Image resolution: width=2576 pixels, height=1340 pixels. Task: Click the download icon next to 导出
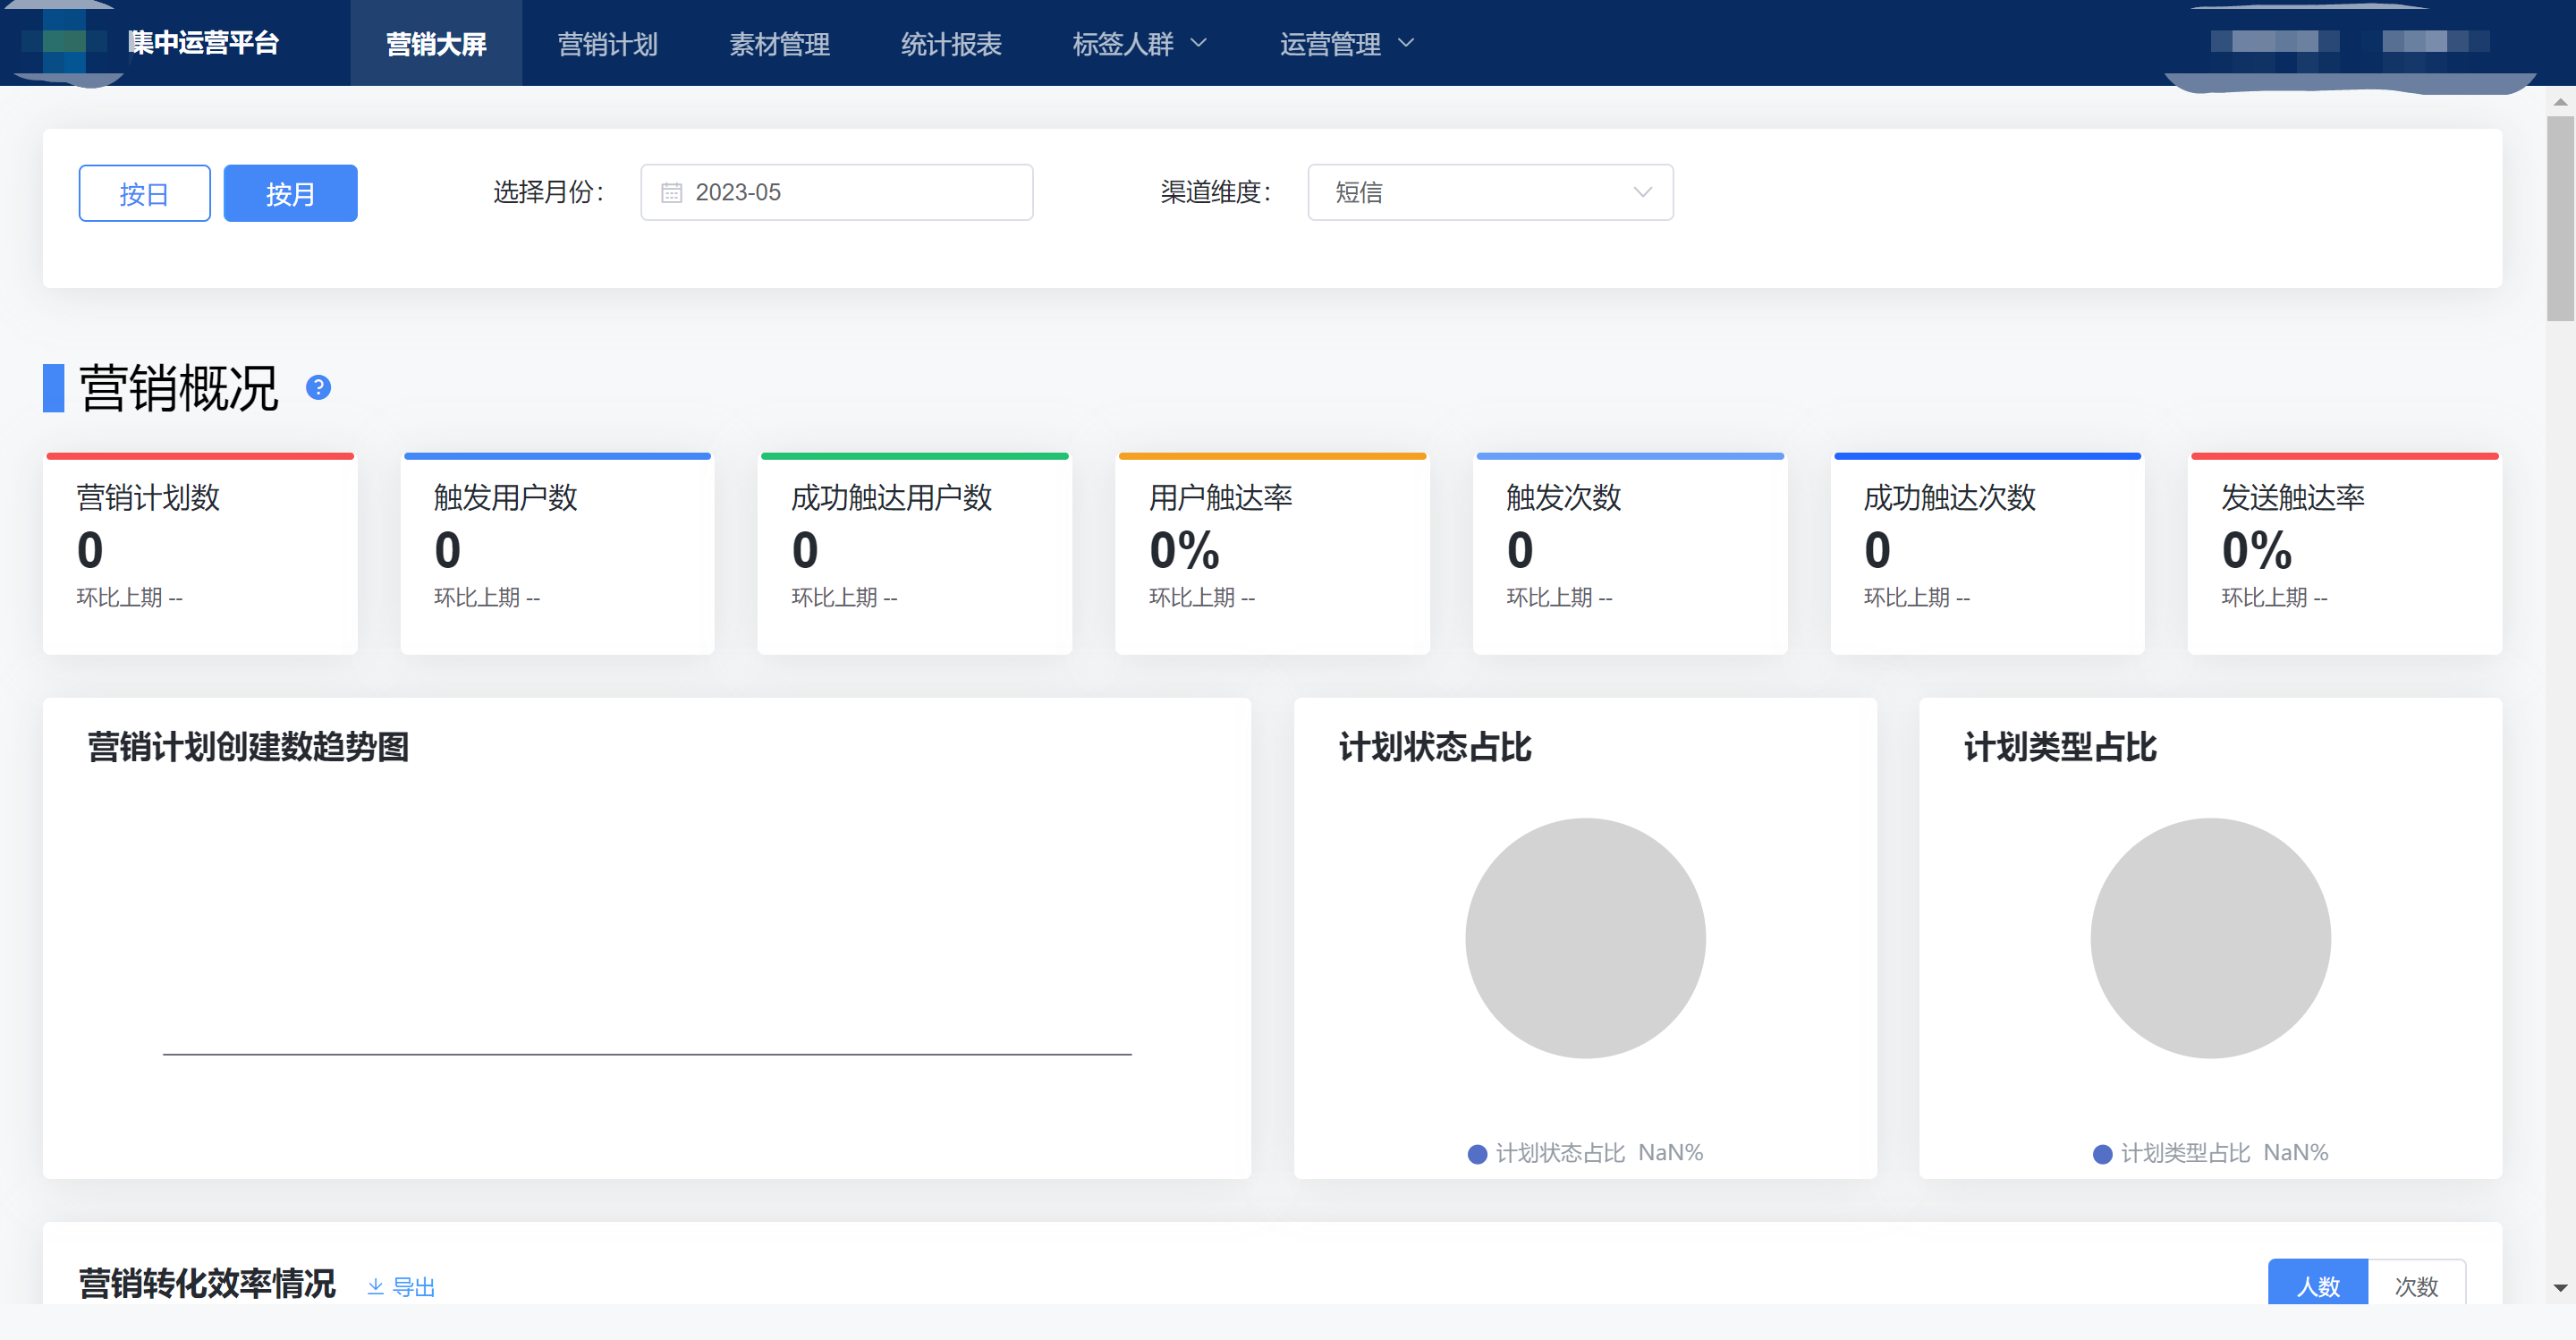pyautogui.click(x=375, y=1286)
